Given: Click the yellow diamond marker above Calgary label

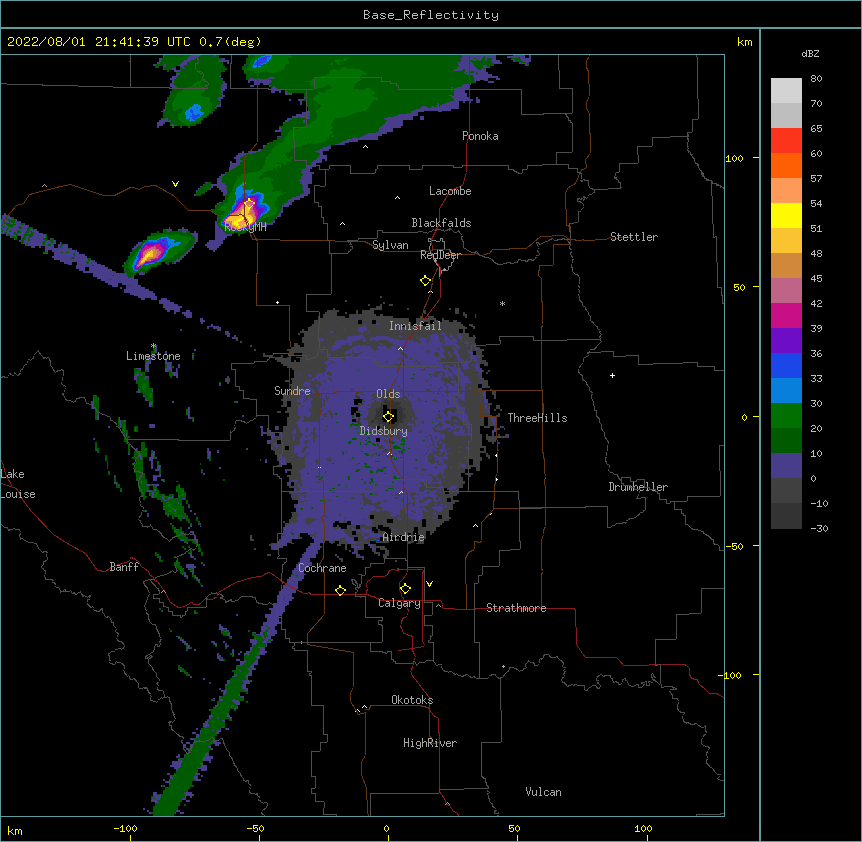Looking at the screenshot, I should click(405, 589).
